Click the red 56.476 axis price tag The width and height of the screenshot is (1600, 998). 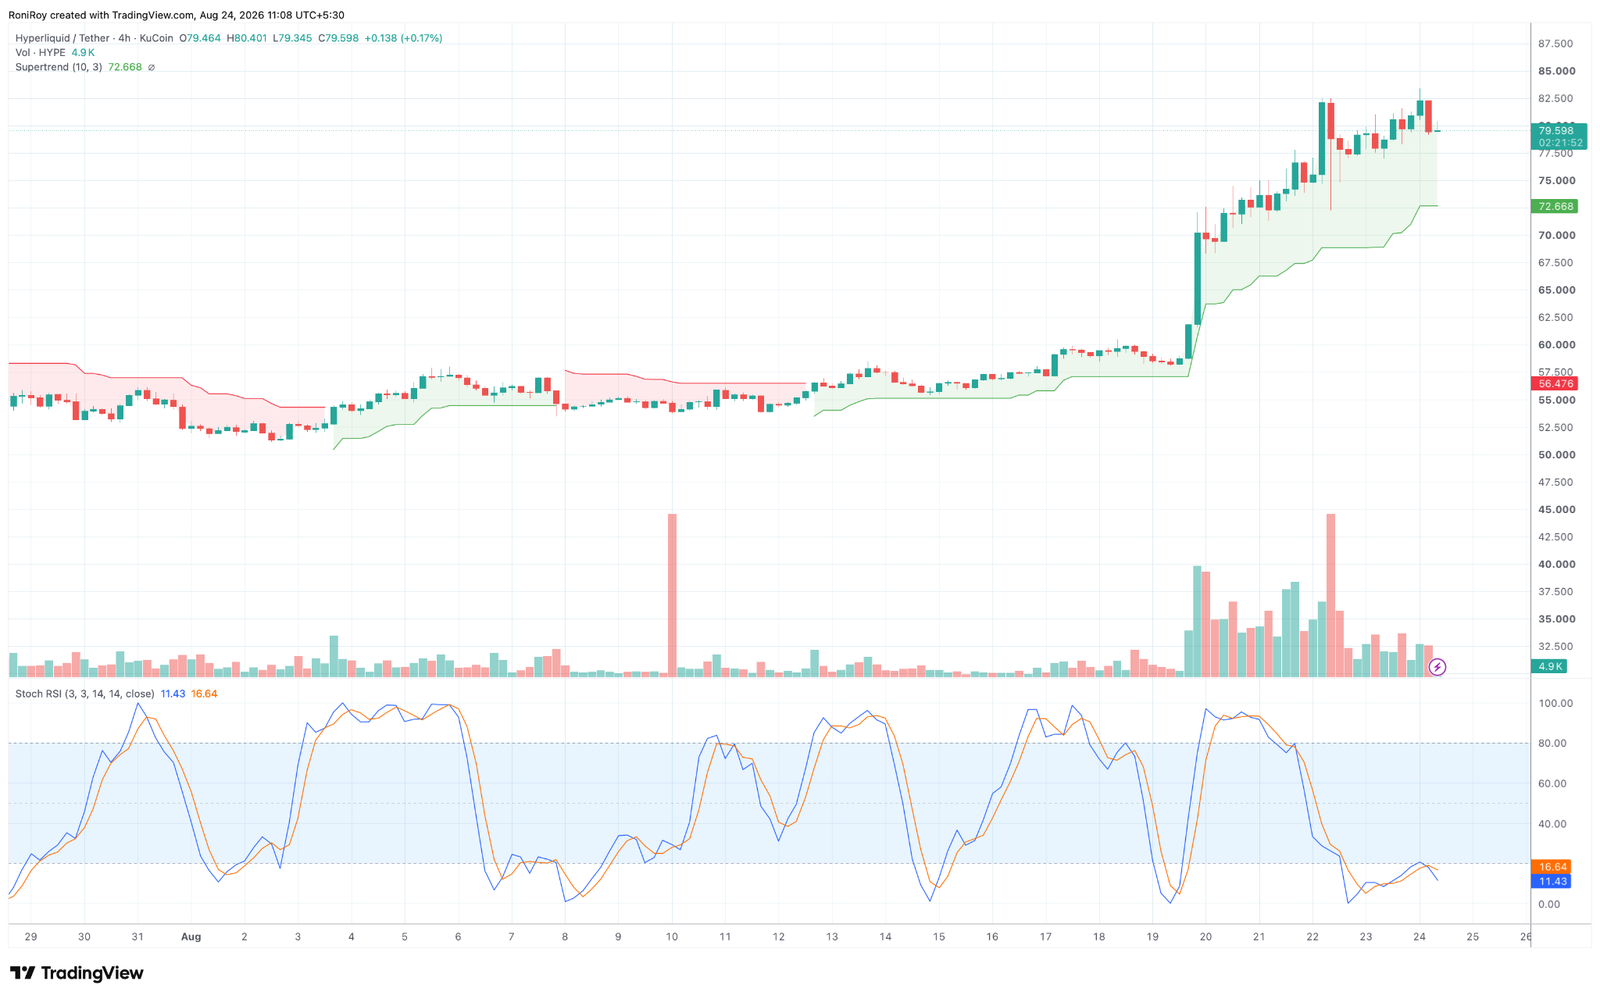coord(1555,384)
